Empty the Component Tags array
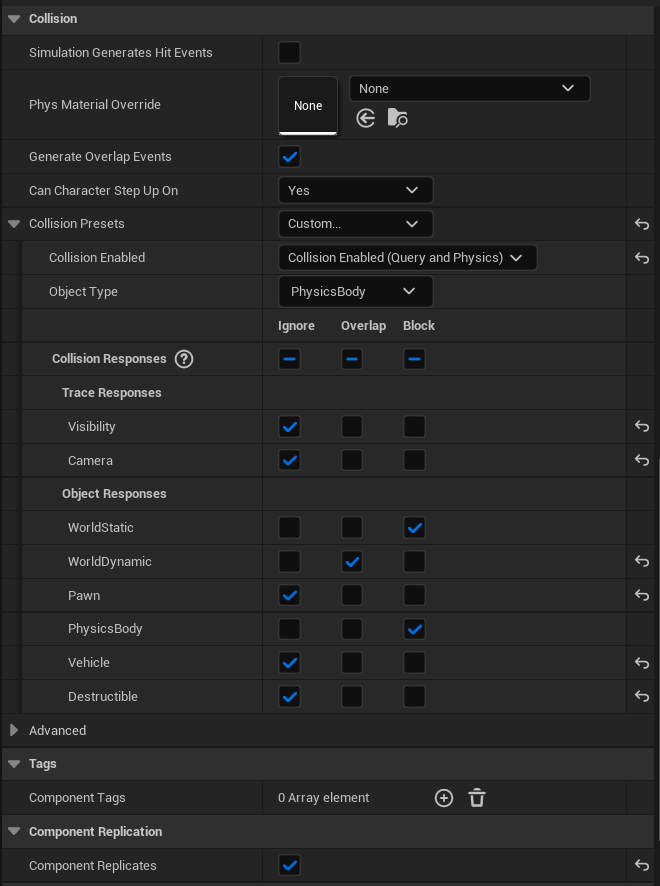This screenshot has width=660, height=886. [x=477, y=797]
